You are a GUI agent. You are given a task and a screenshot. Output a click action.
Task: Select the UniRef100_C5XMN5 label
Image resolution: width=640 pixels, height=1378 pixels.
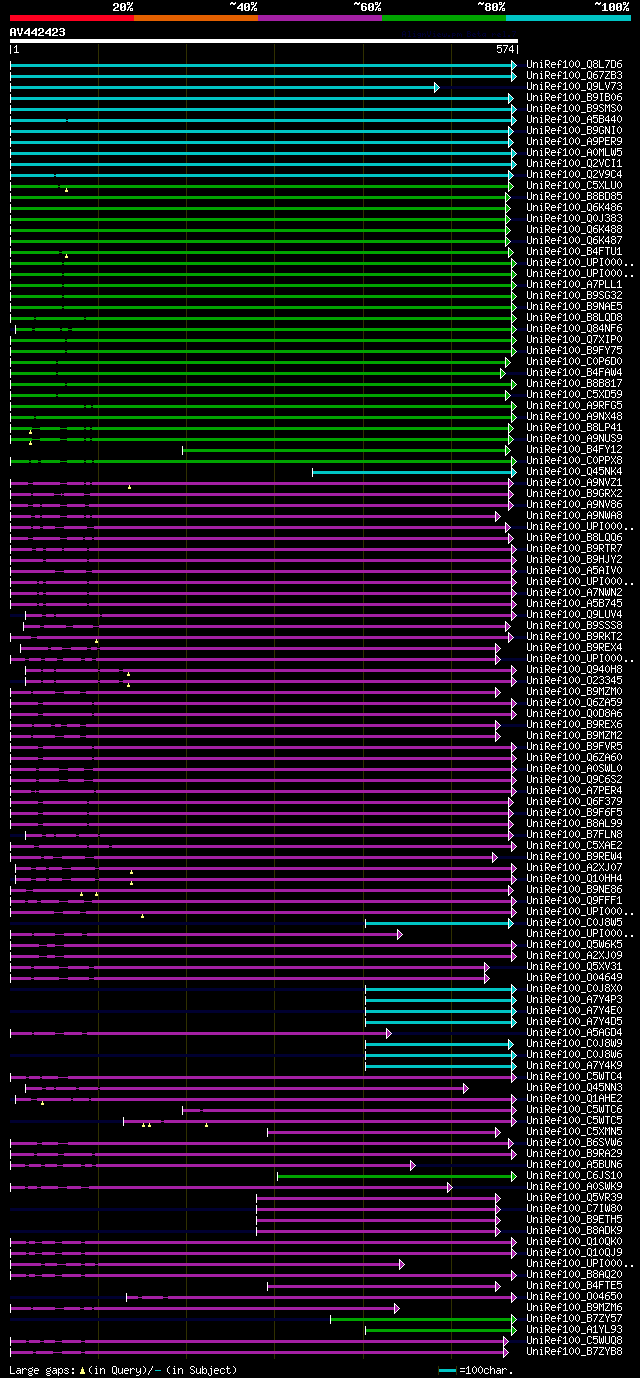(574, 1132)
